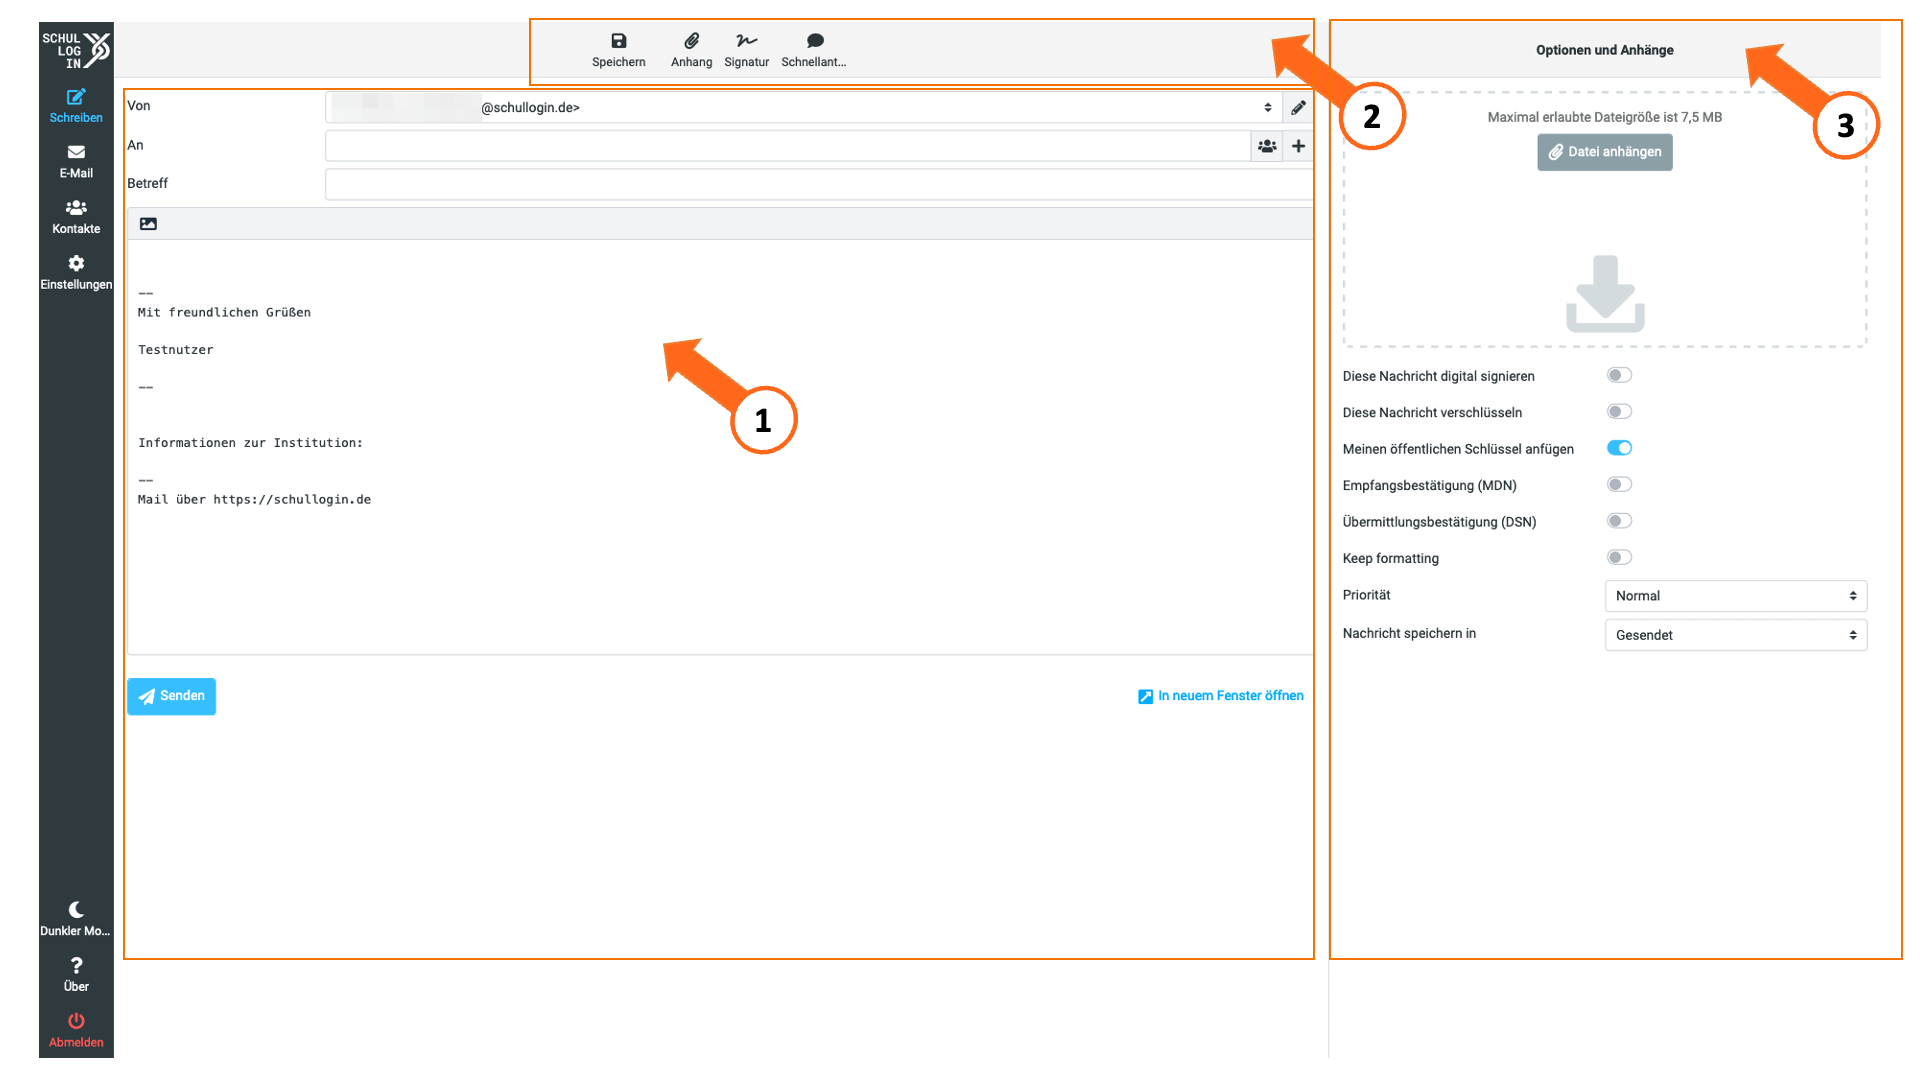The height and width of the screenshot is (1080, 1920).
Task: Click 'Optionen und Anhänge' panel header
Action: tap(1604, 50)
